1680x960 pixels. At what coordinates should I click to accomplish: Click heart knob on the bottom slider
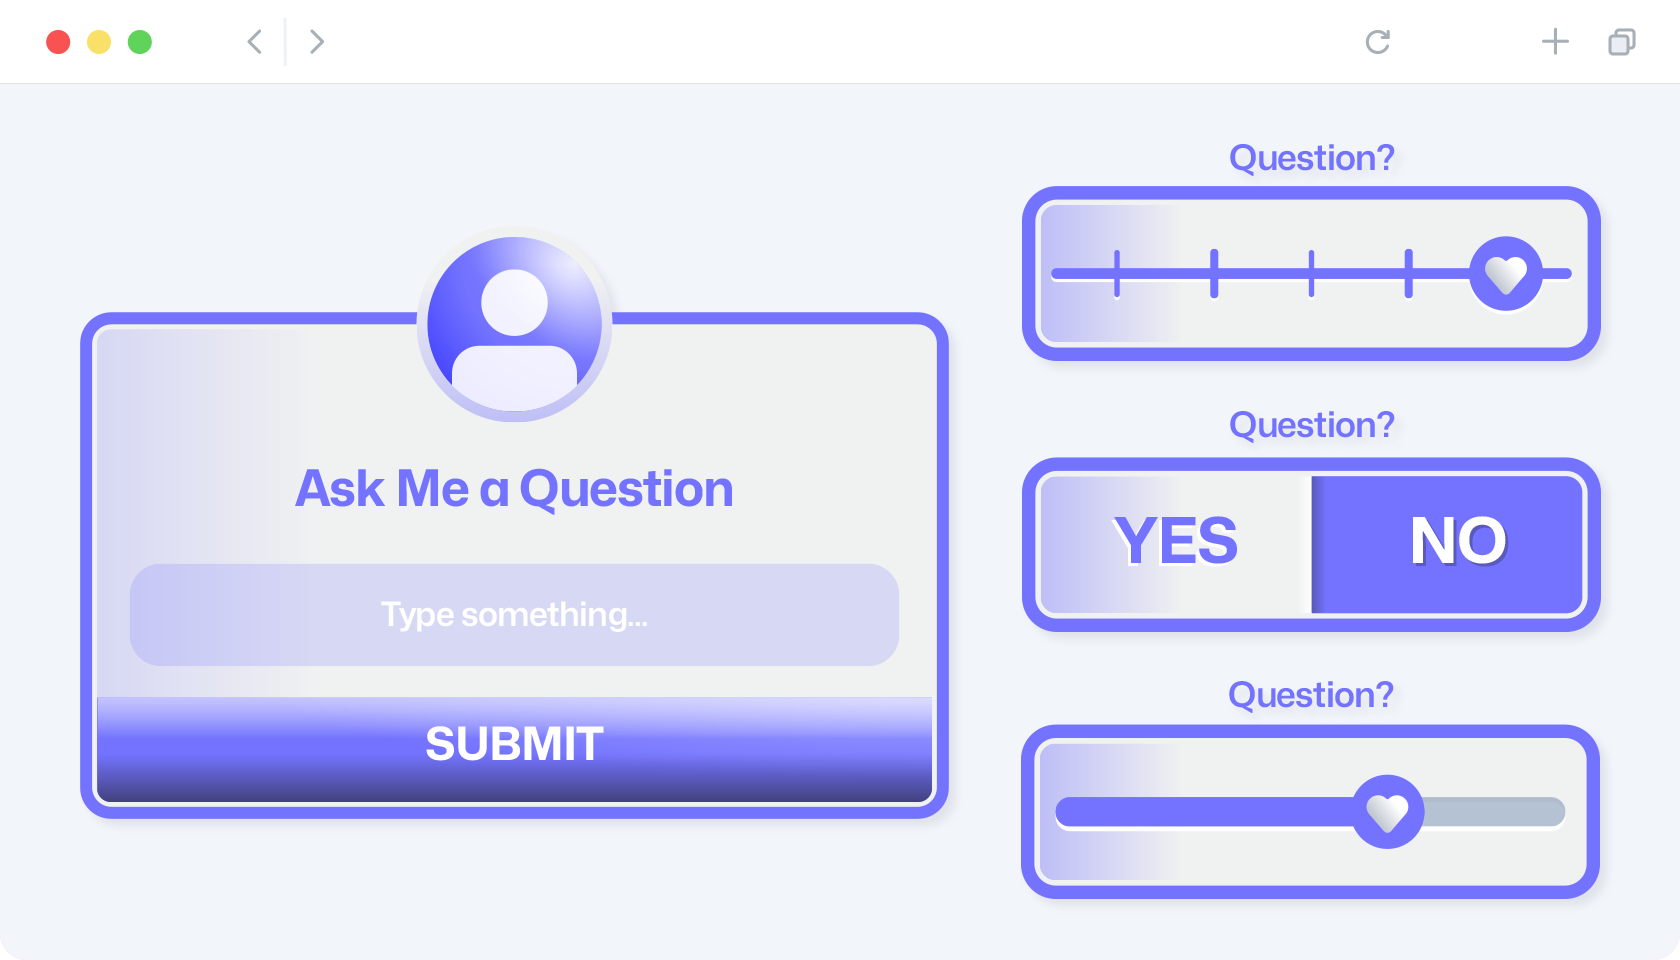1388,812
